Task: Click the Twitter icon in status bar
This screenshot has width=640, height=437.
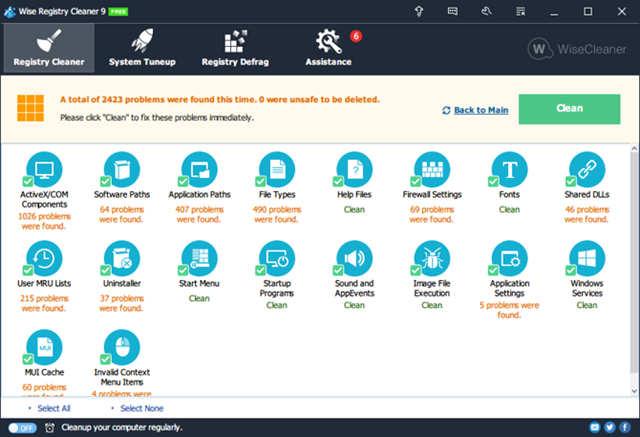Action: (610, 427)
